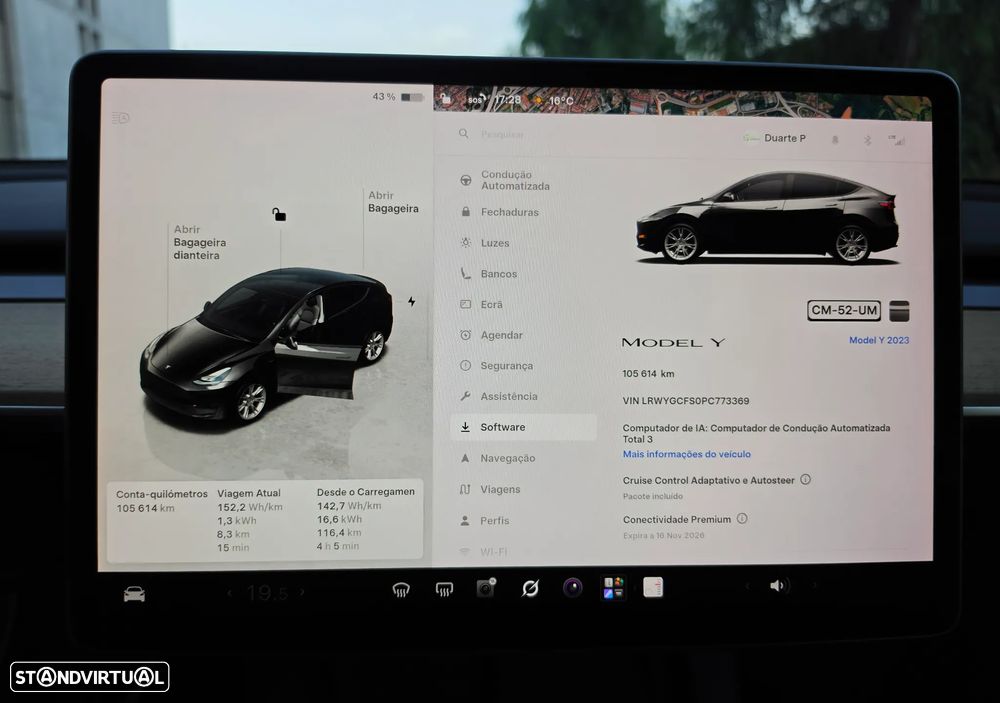Open Mais informações do veículo link

click(686, 454)
